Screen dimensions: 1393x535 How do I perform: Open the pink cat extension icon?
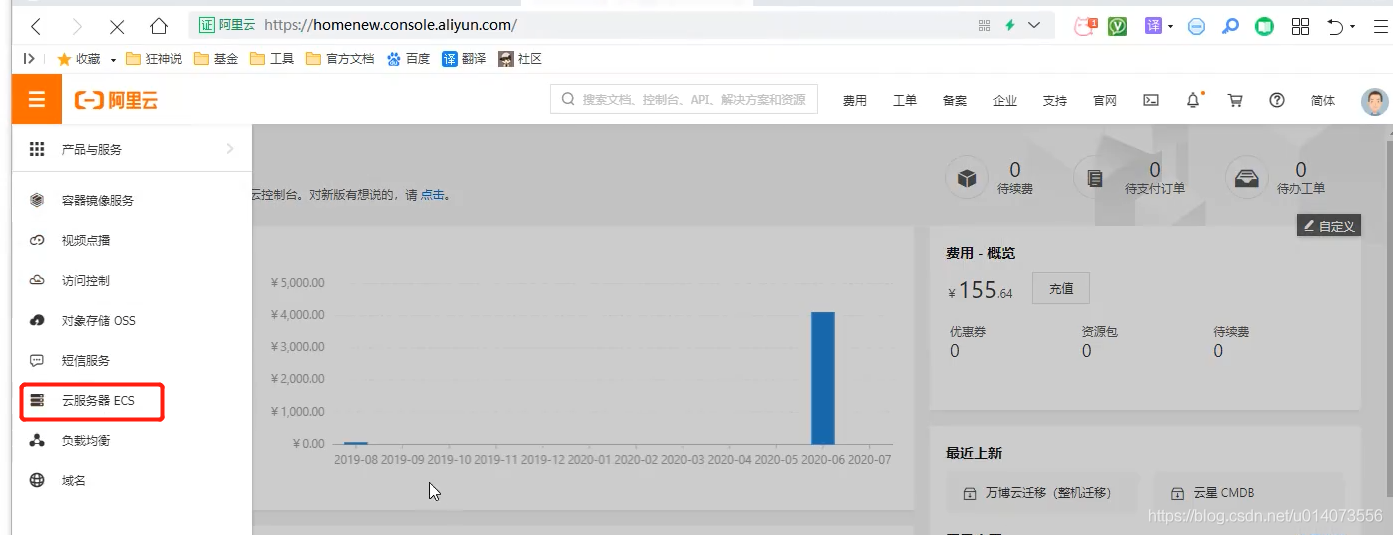pos(1085,26)
